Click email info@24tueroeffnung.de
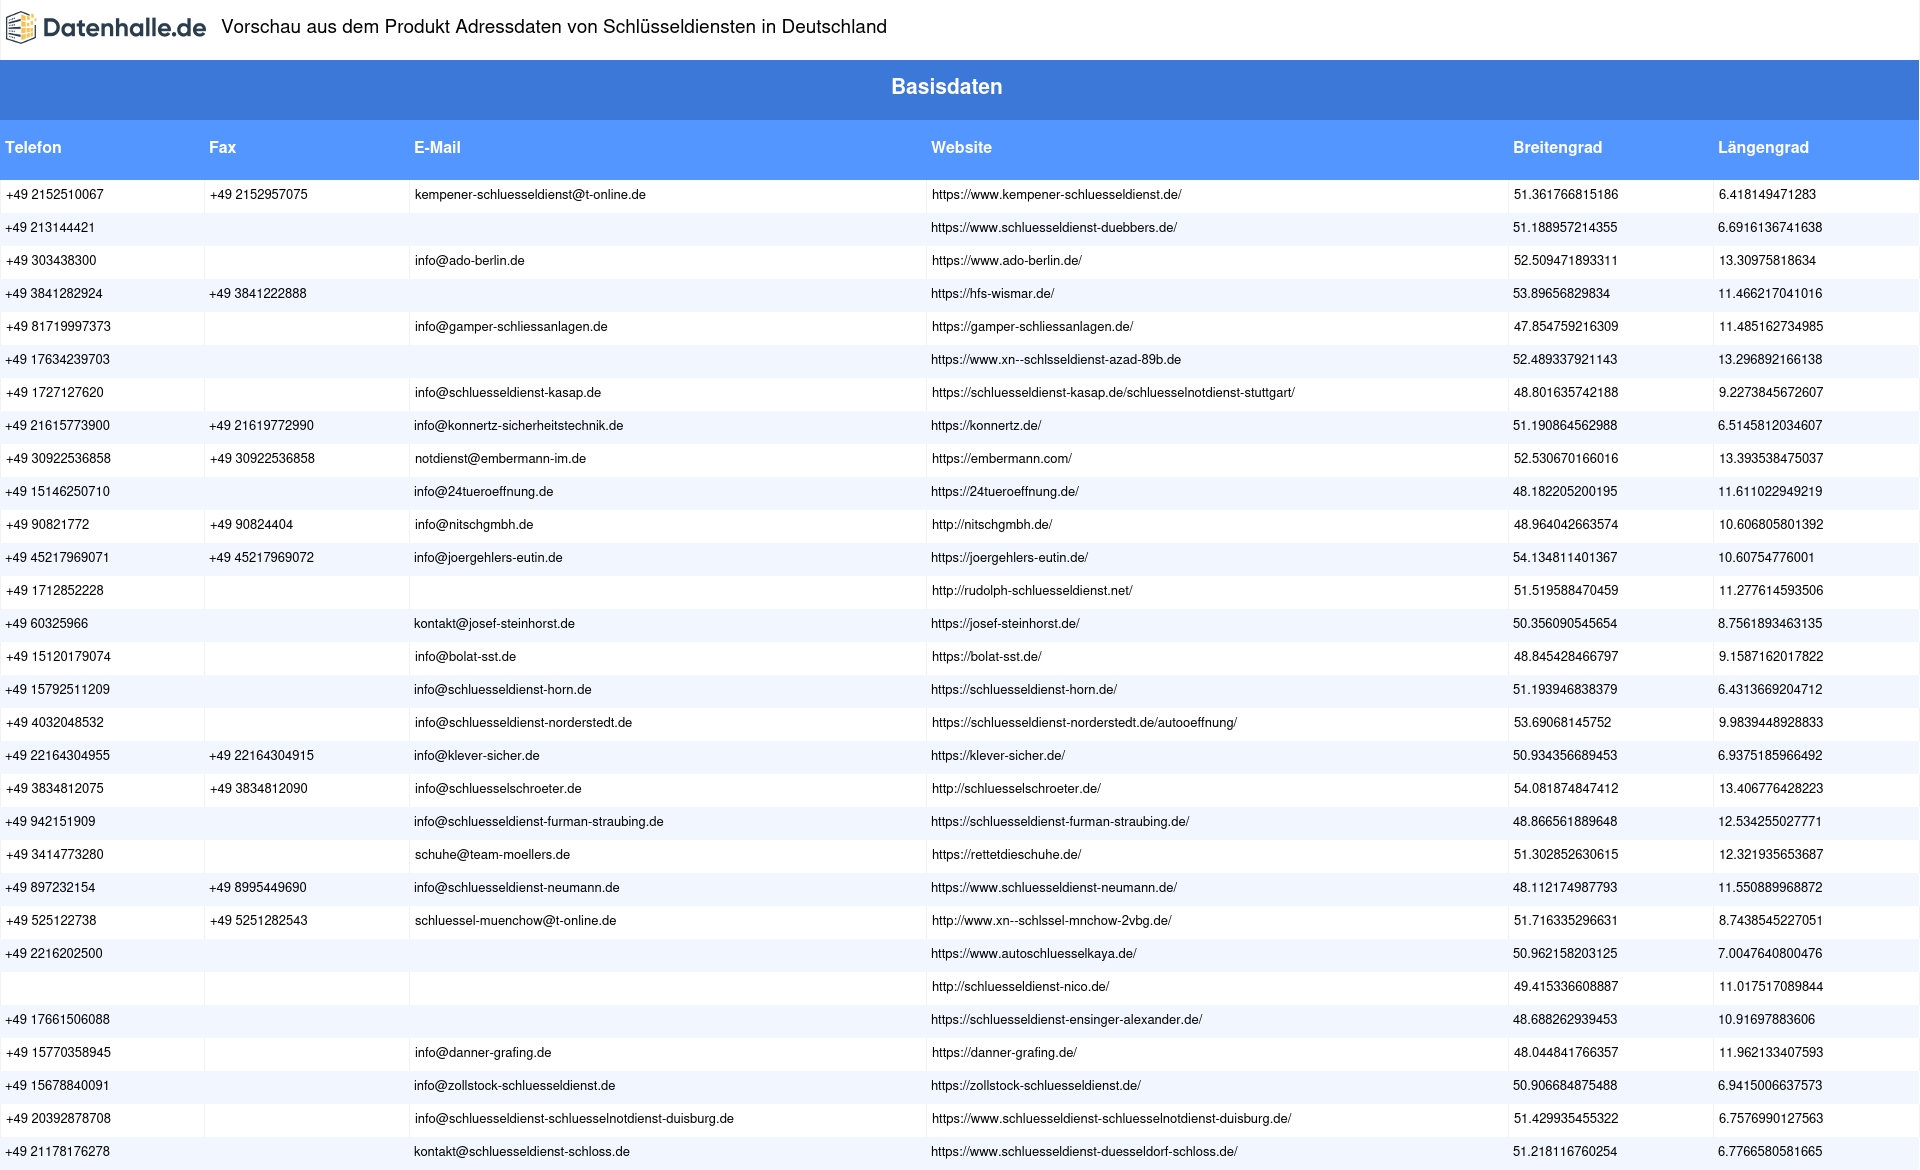 click(x=483, y=492)
